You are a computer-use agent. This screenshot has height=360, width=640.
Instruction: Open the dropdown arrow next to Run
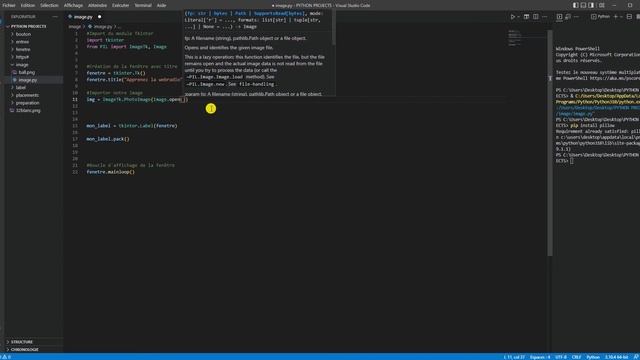[x=518, y=17]
